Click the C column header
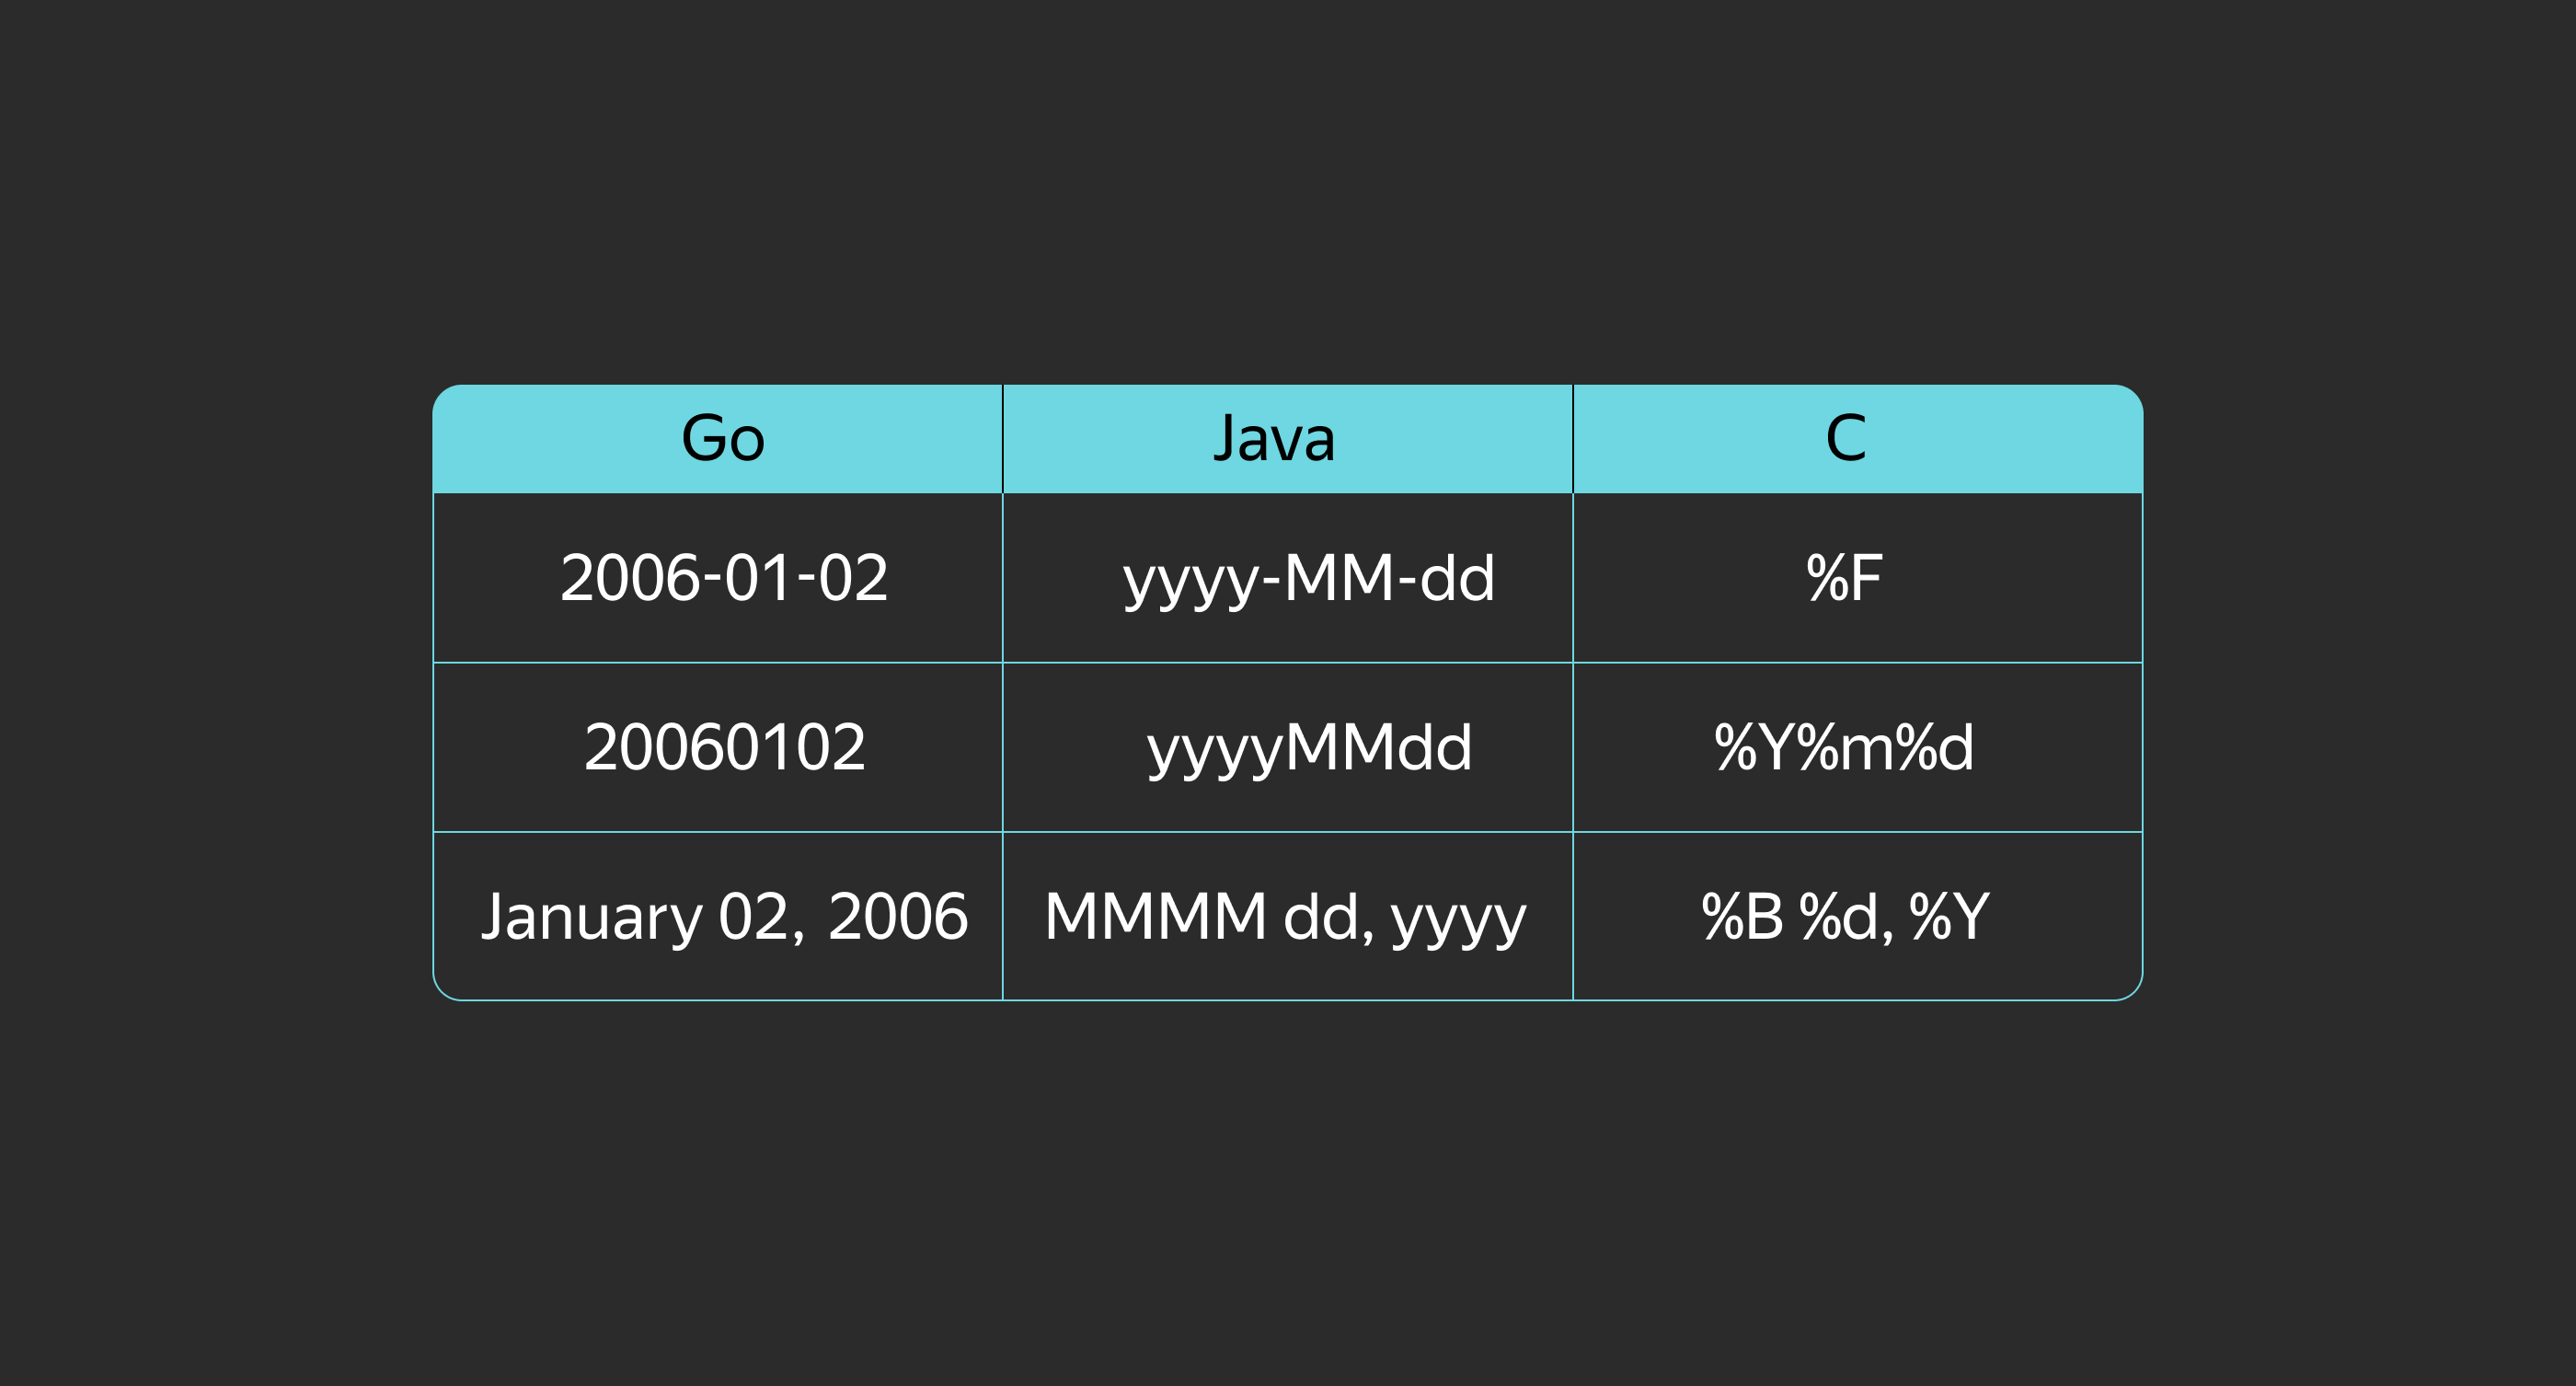2576x1386 pixels. (x=1858, y=439)
